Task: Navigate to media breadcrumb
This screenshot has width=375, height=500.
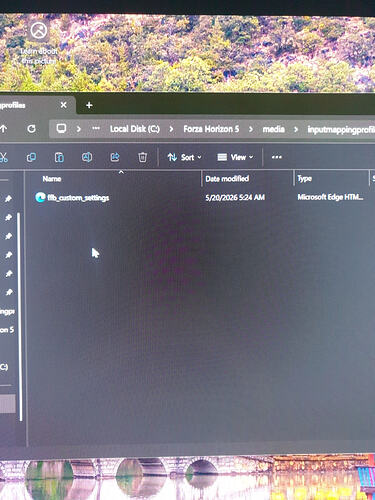Action: click(x=273, y=129)
